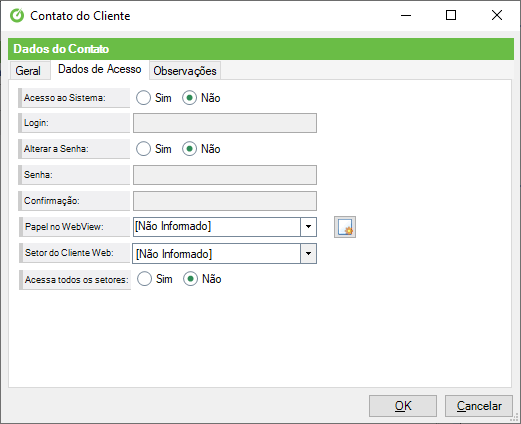Click into the Senha password field
This screenshot has width=521, height=424.
pos(225,175)
